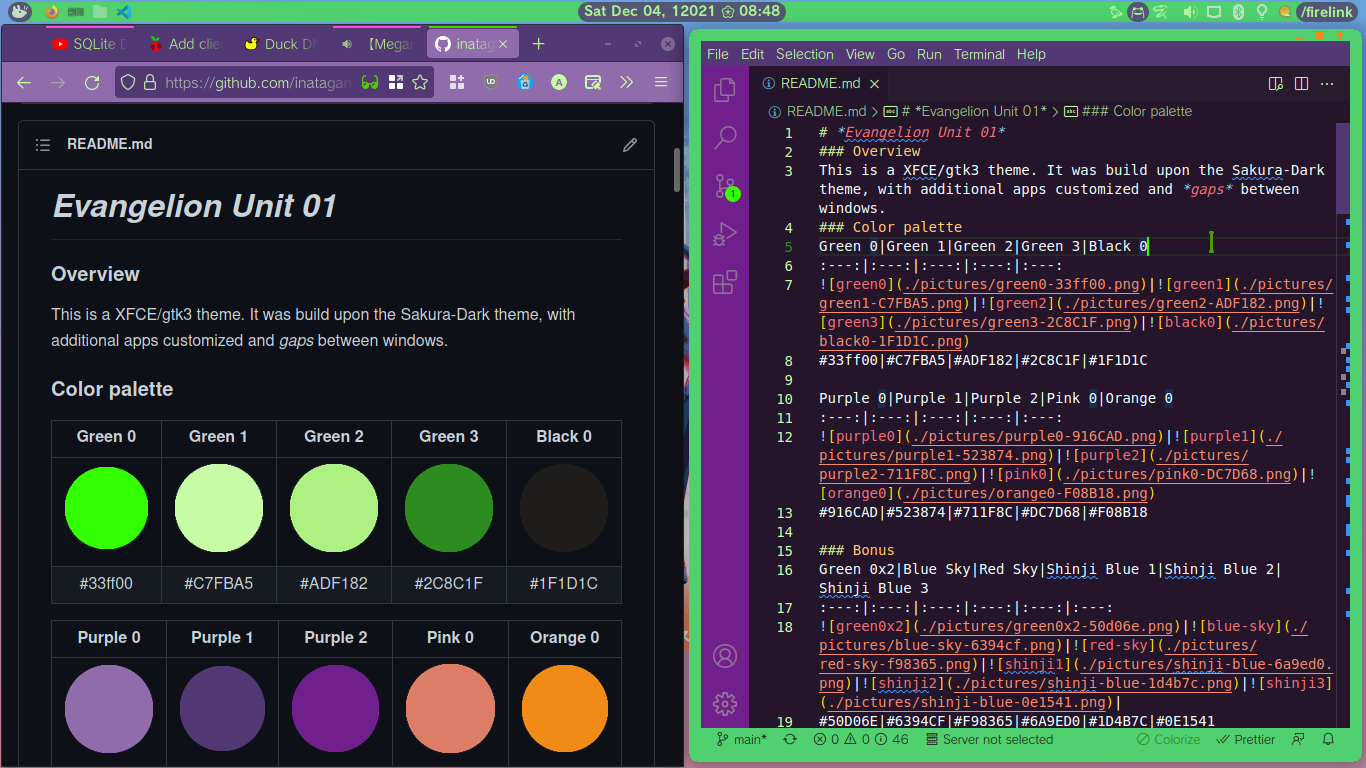This screenshot has height=768, width=1366.
Task: Open markdown preview to the side
Action: point(1275,84)
